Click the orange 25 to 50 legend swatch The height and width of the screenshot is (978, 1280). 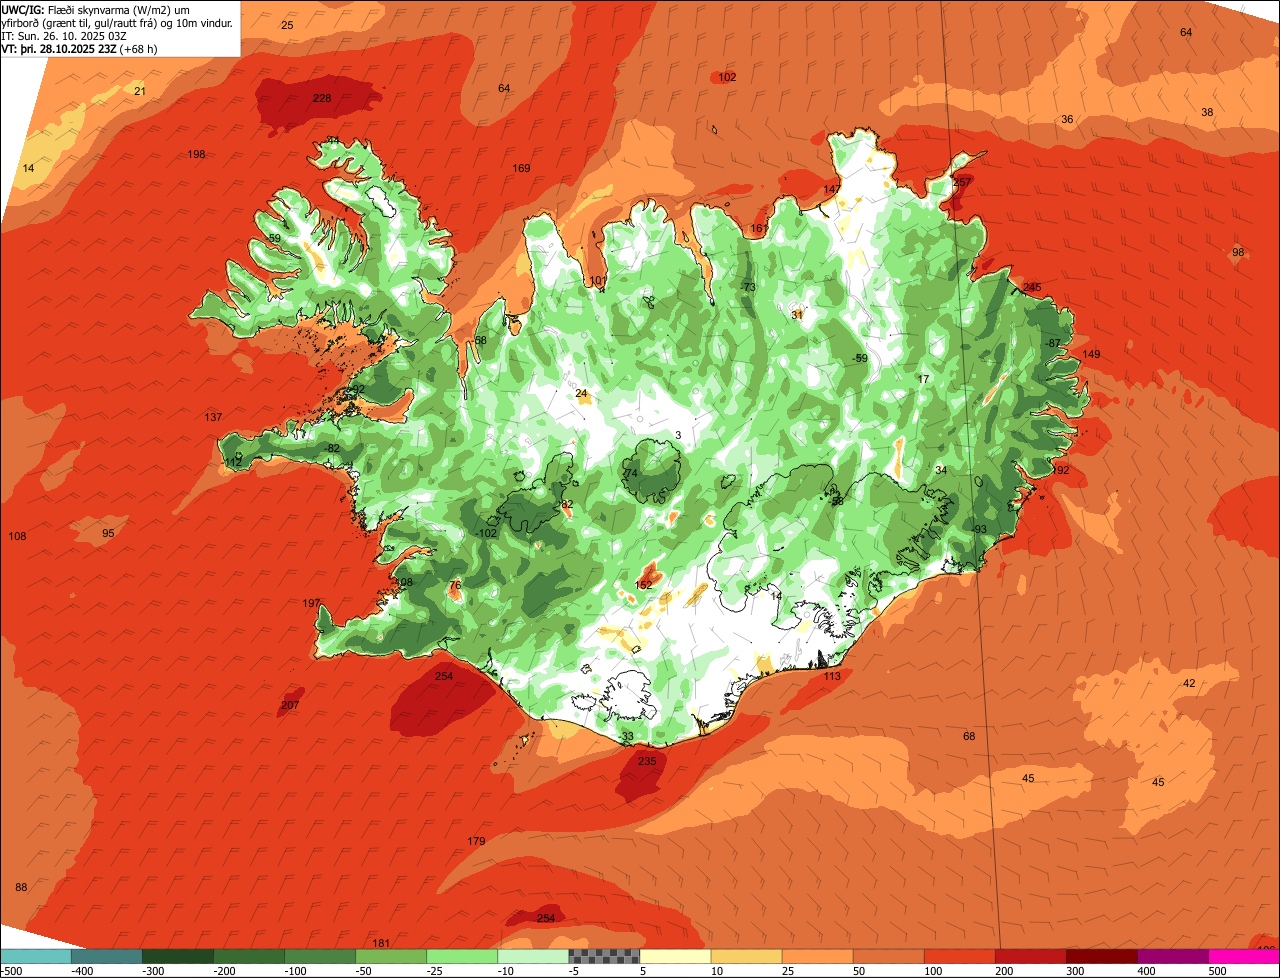pyautogui.click(x=817, y=955)
